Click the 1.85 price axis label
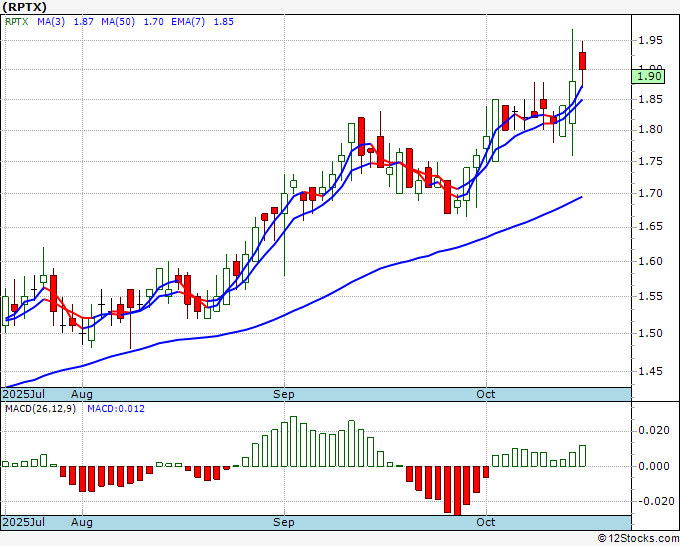The width and height of the screenshot is (680, 546). point(651,99)
